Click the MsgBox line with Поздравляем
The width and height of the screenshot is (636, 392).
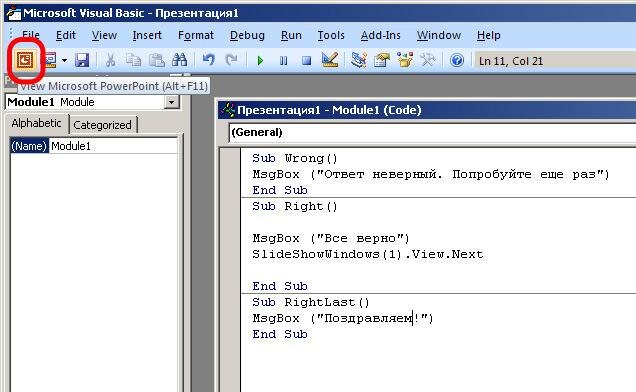pos(343,318)
